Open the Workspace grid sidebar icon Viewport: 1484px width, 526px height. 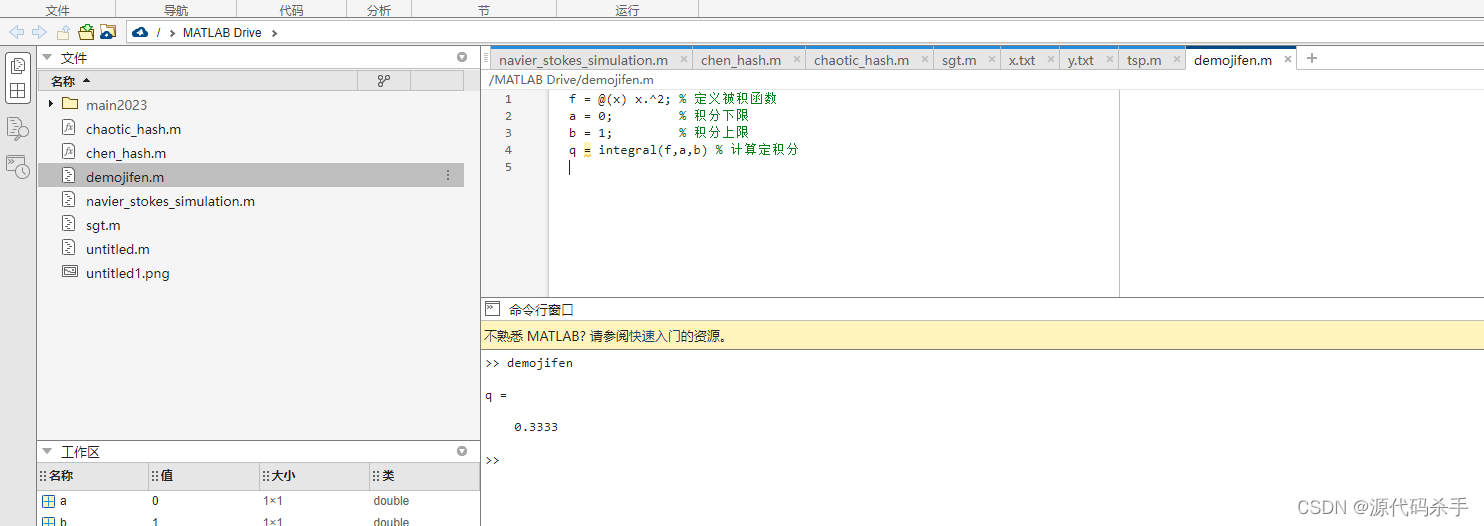tap(18, 90)
